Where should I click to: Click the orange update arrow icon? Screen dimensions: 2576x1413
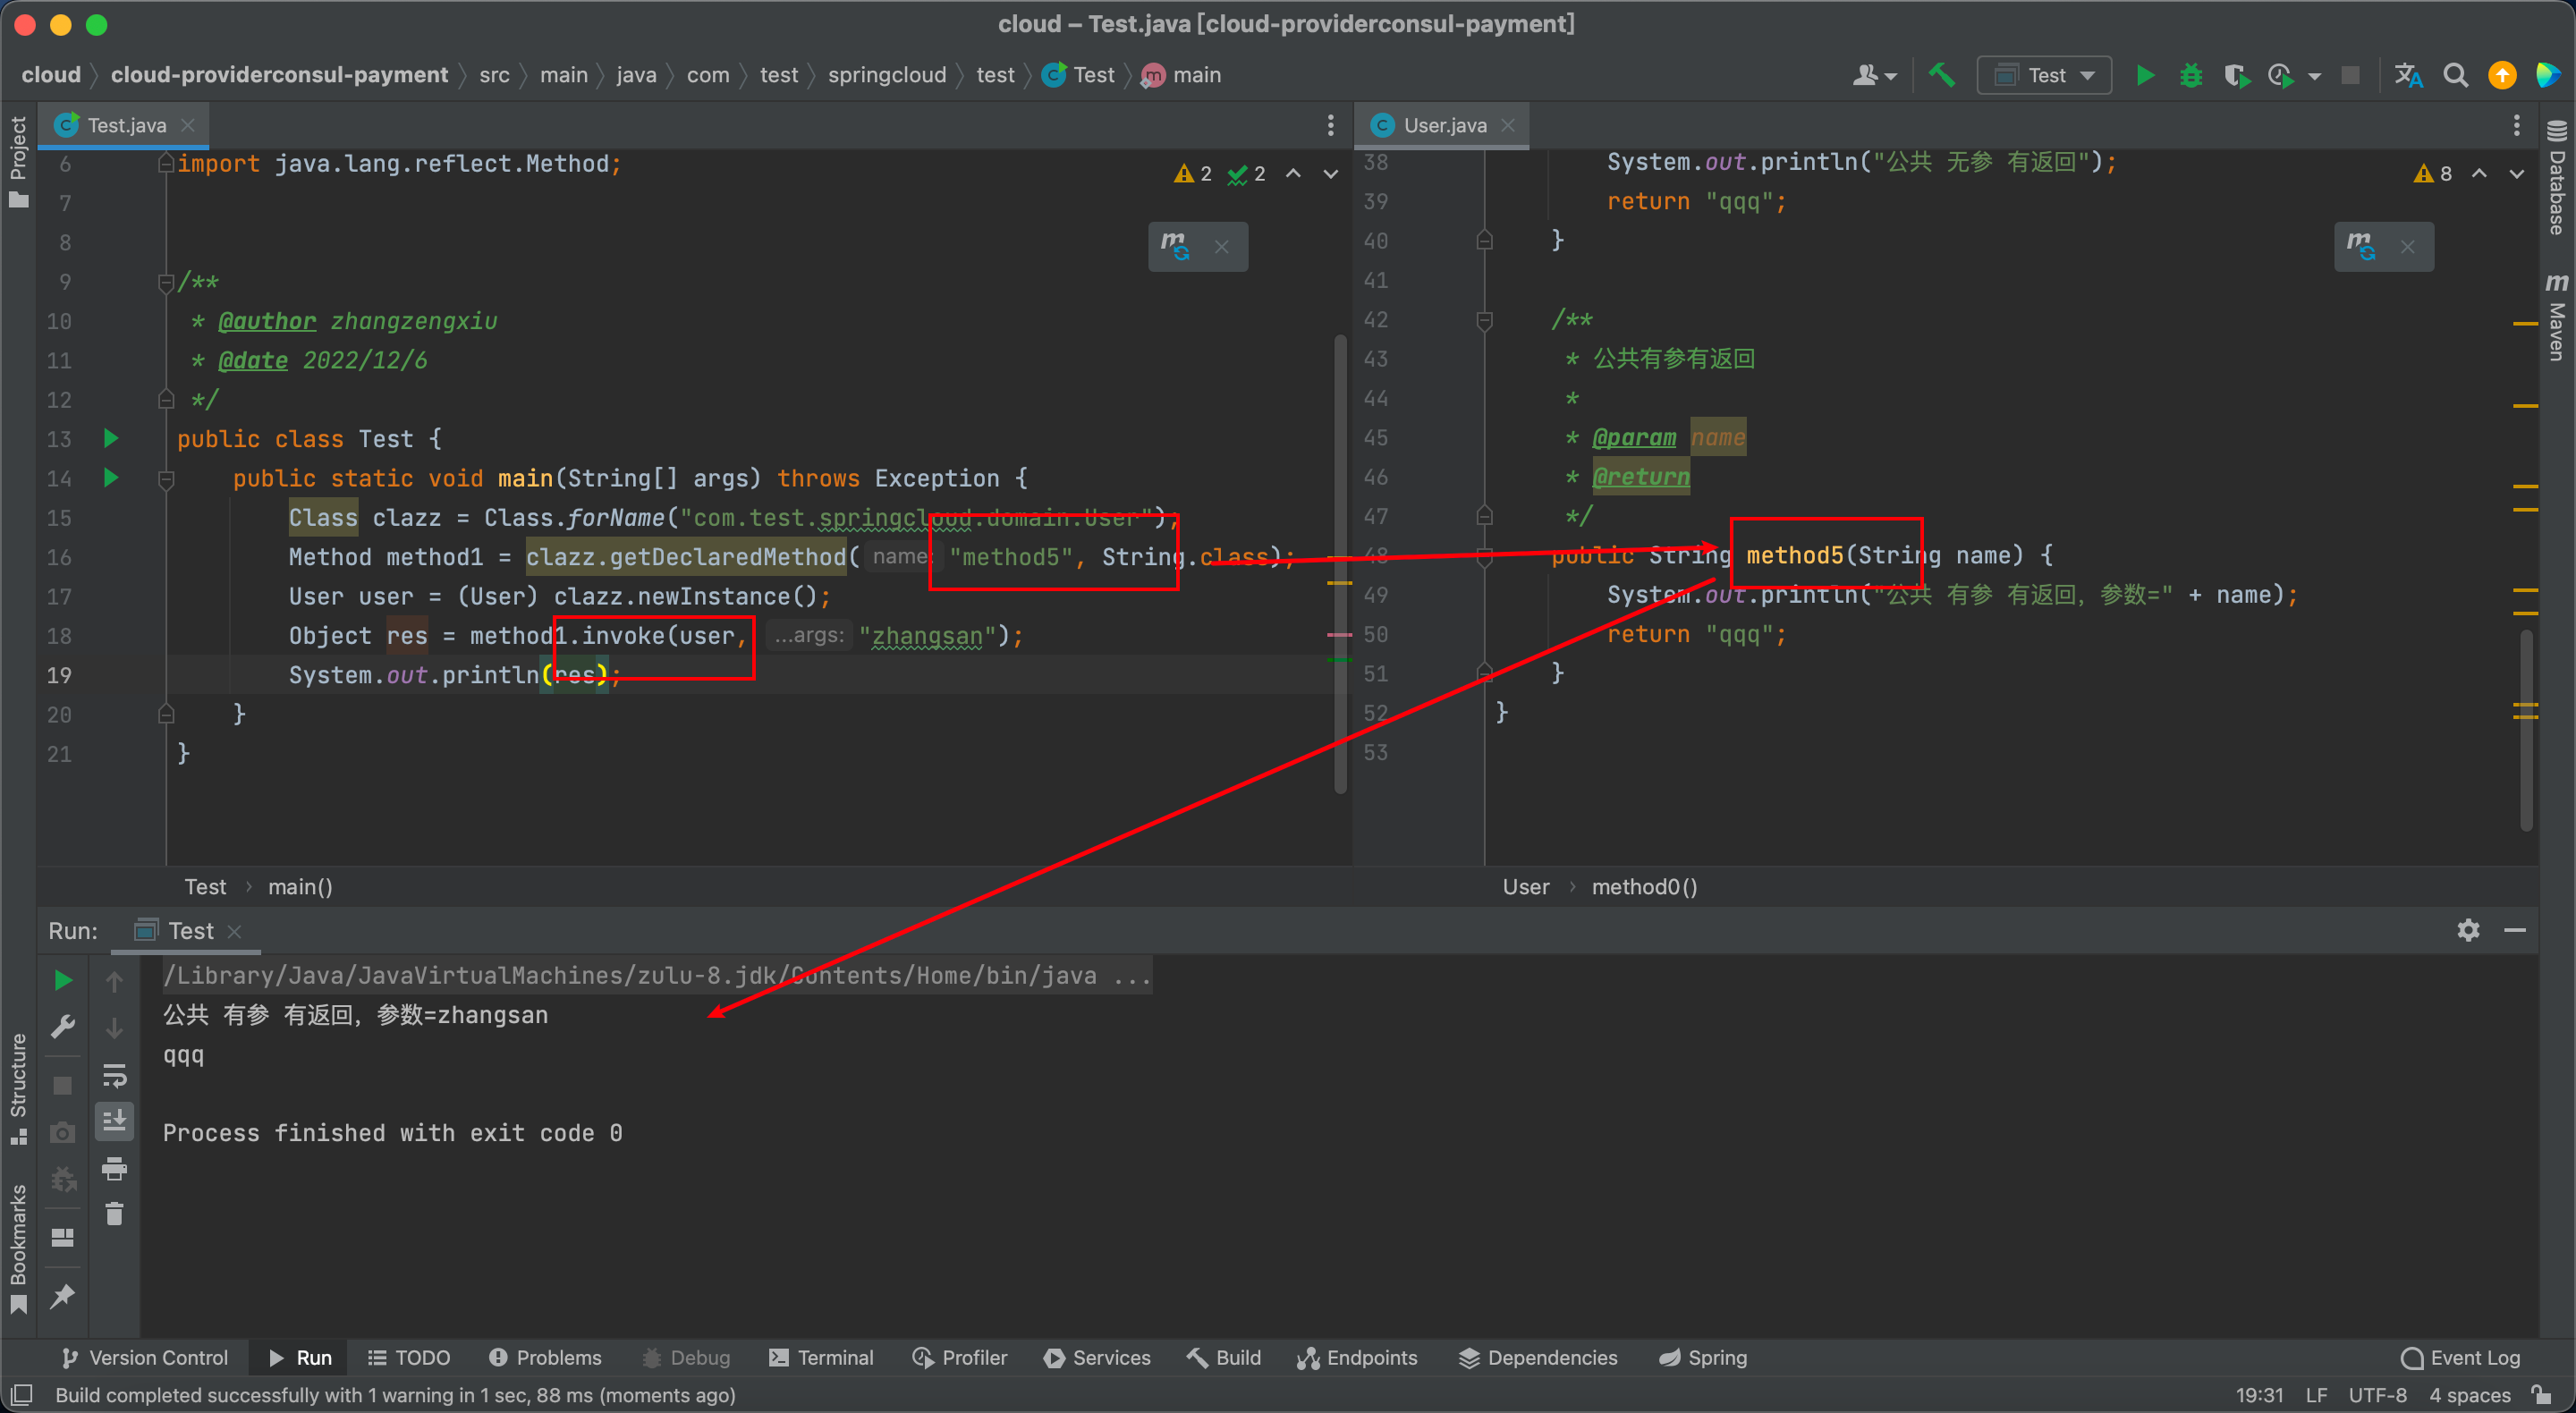tap(2501, 75)
